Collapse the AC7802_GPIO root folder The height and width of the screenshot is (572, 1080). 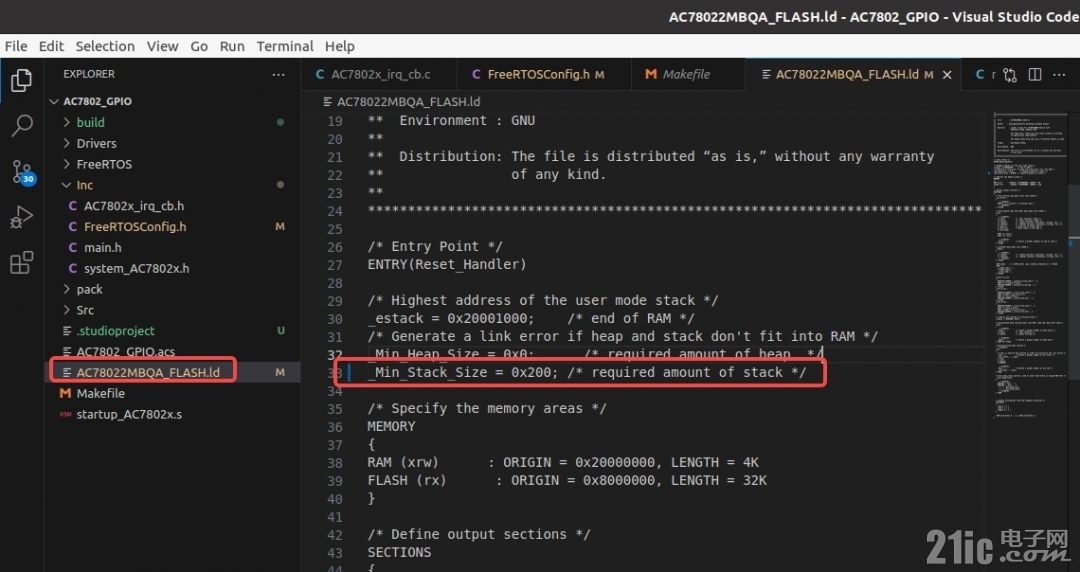click(x=54, y=101)
